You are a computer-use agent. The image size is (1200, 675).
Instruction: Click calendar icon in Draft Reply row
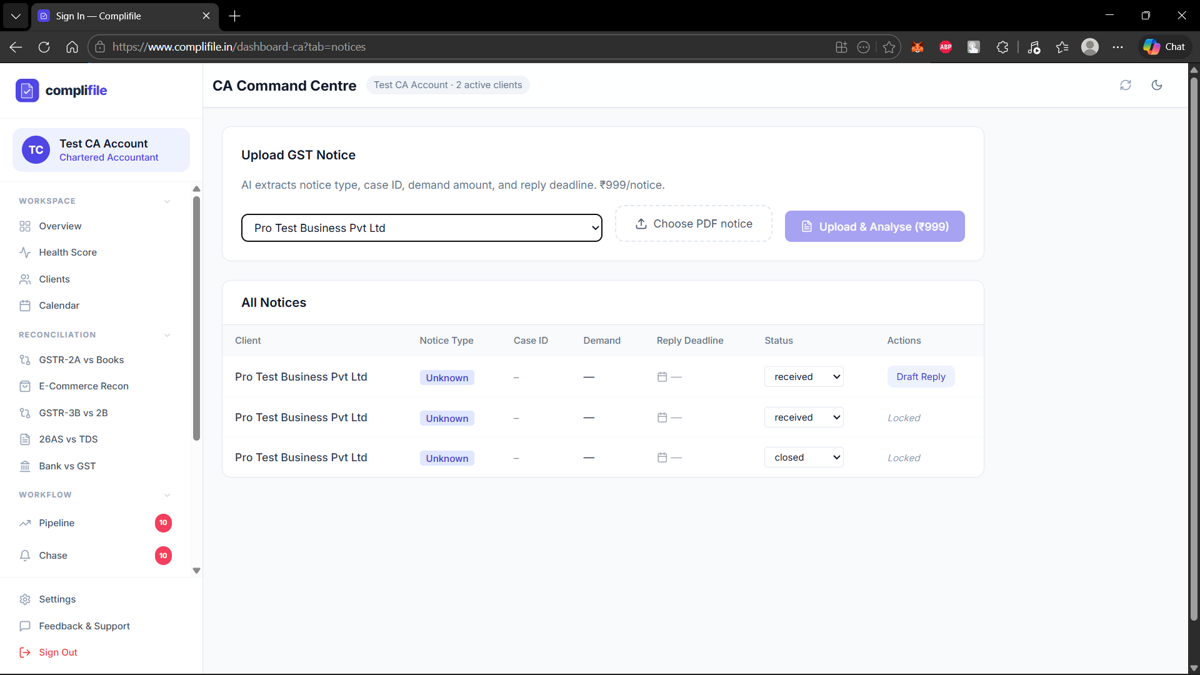tap(662, 377)
